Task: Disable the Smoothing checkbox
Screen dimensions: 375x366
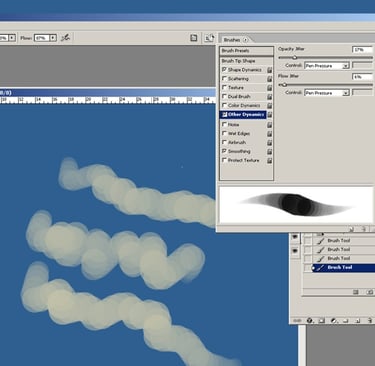Action: point(224,151)
